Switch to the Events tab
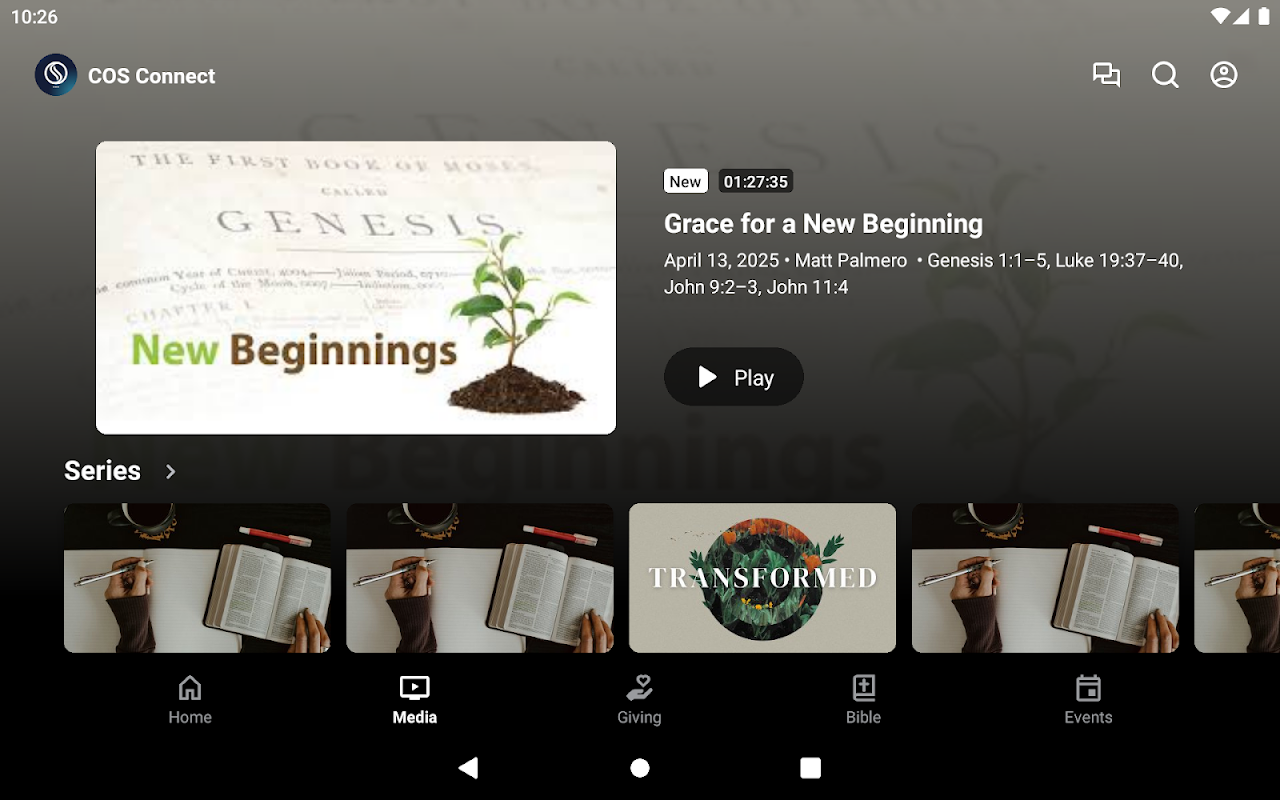This screenshot has height=800, width=1280. tap(1088, 700)
